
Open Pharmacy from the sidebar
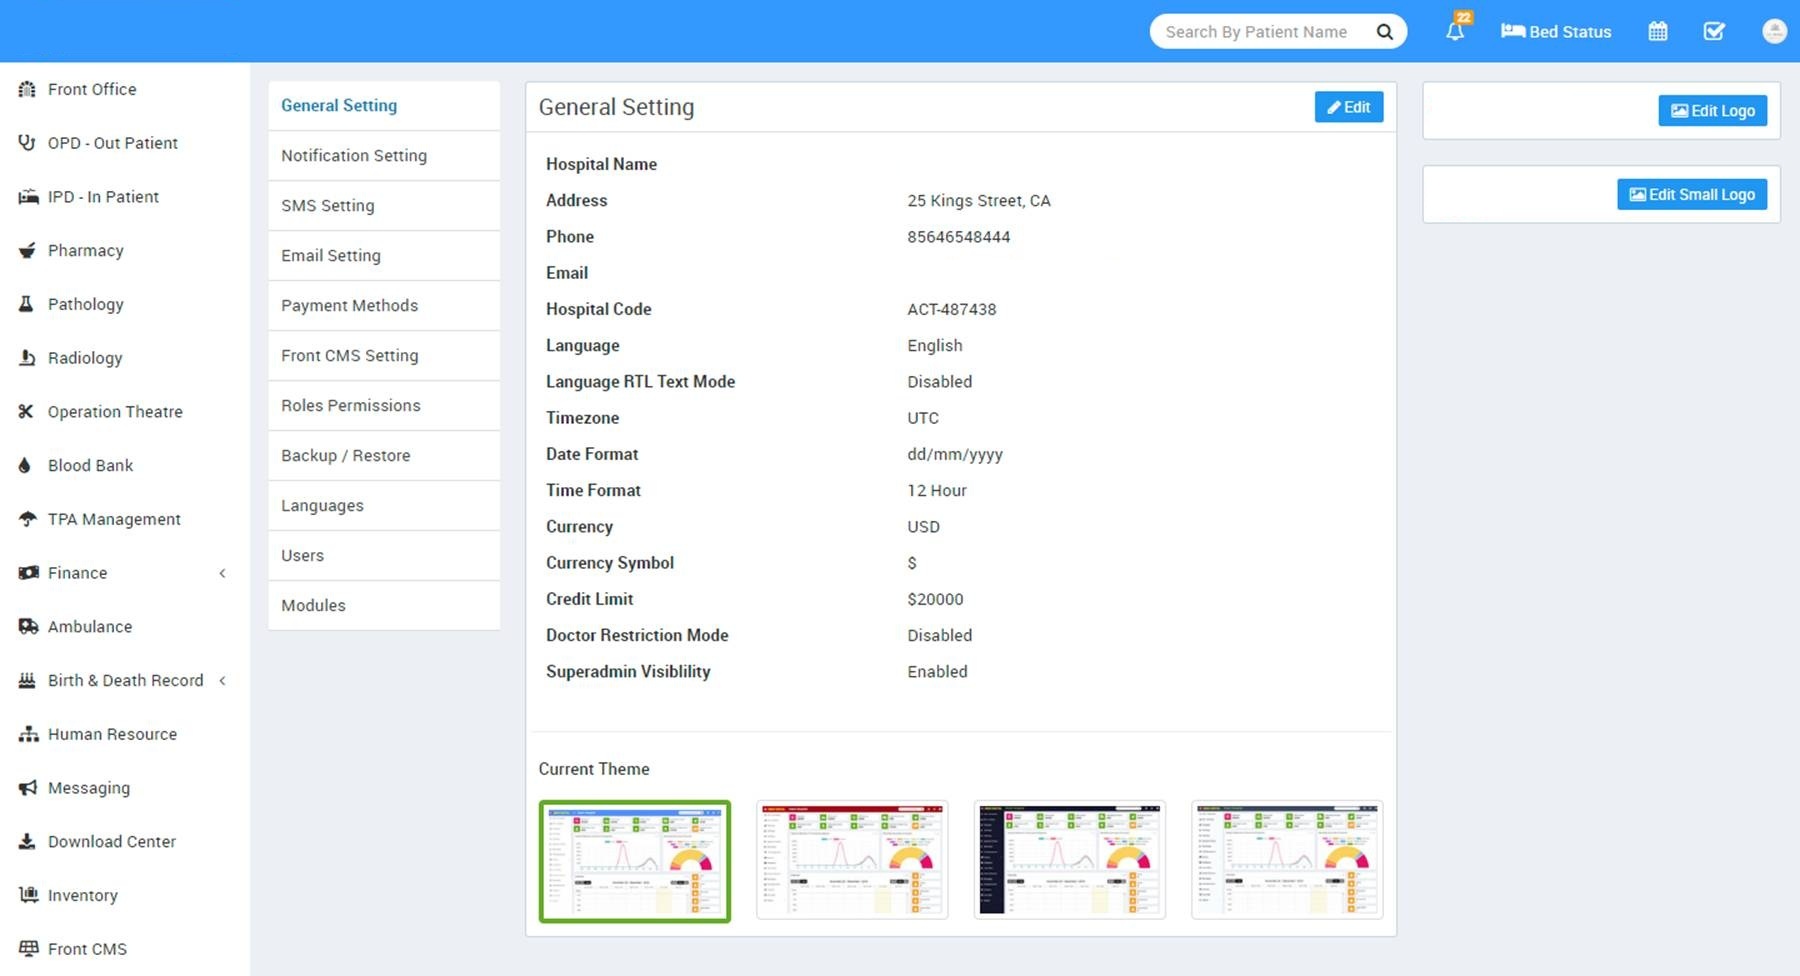tap(85, 251)
